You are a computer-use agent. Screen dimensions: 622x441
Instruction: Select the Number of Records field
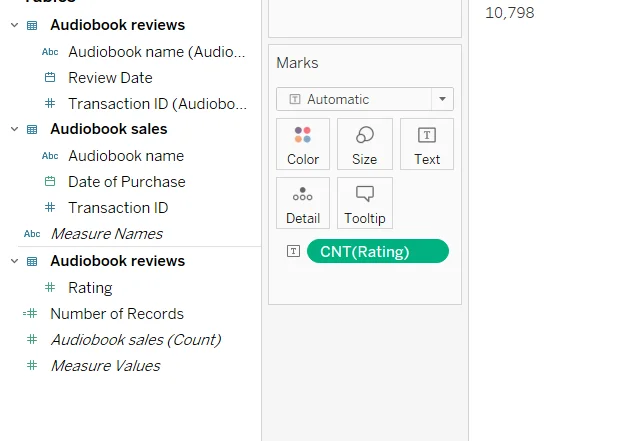point(117,314)
